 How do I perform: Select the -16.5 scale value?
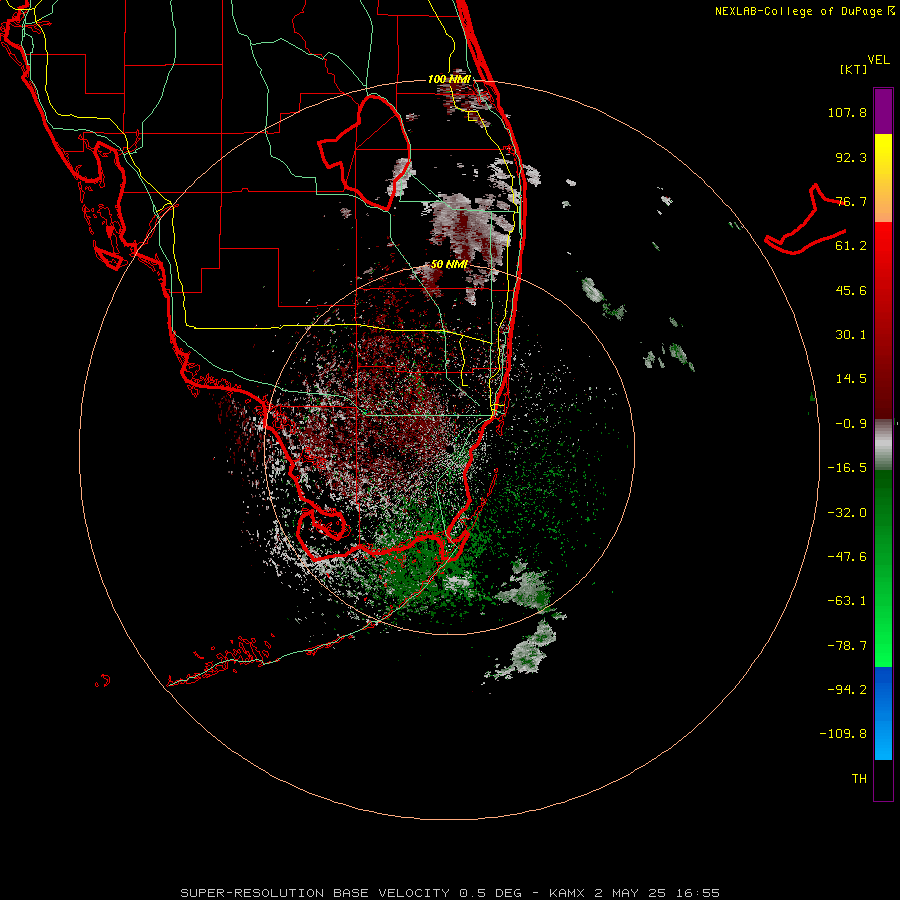coord(847,468)
